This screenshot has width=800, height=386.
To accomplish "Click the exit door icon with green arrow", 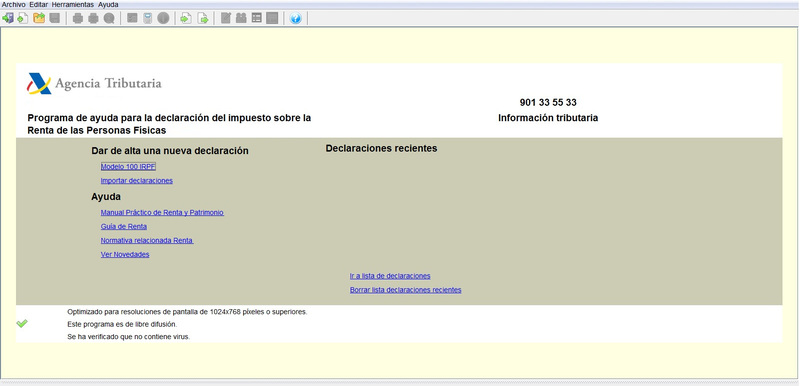I will pos(8,18).
